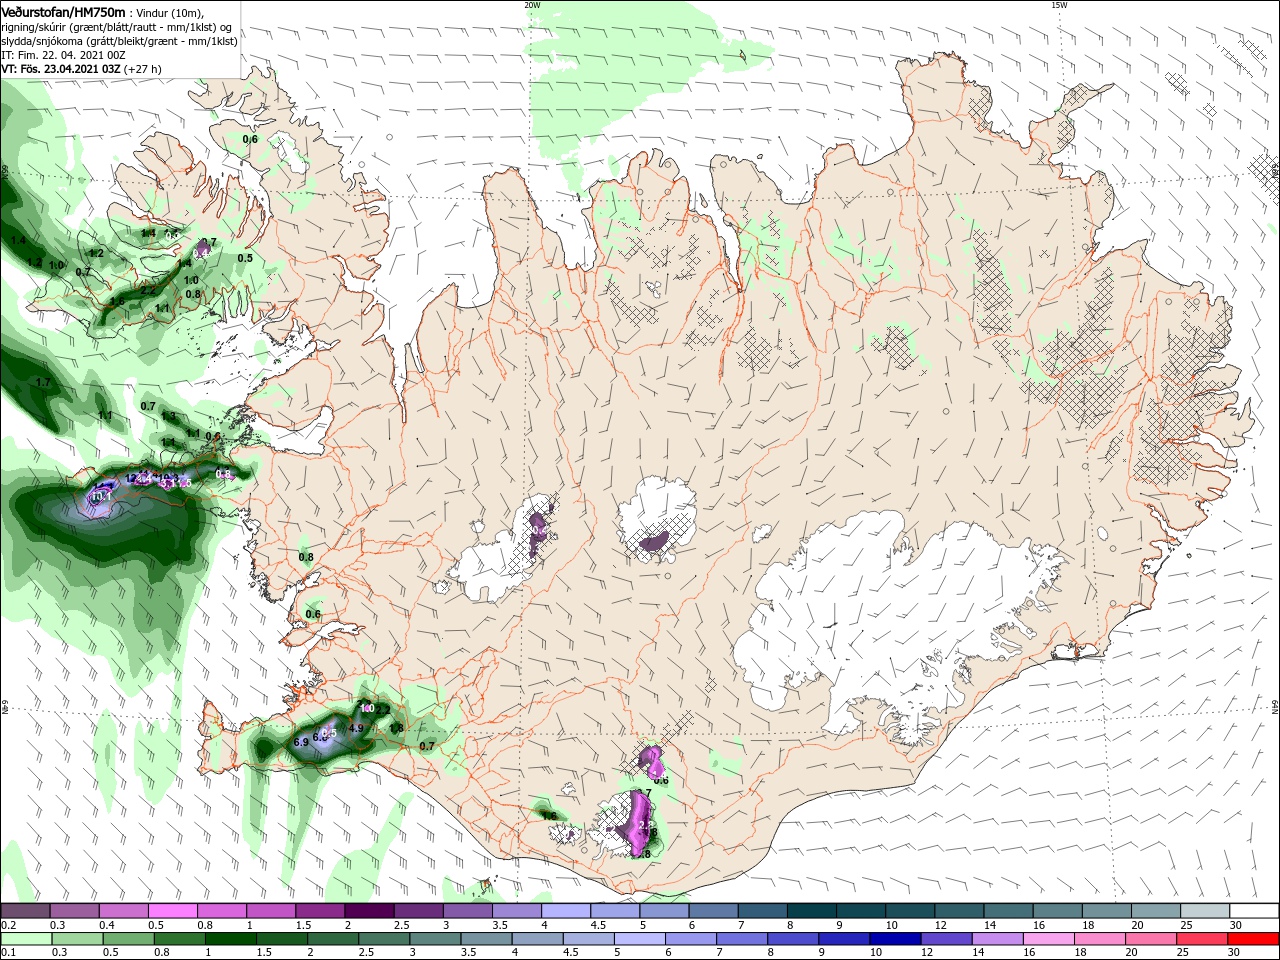Click the light pink 16 swatch in the rain legend row
The width and height of the screenshot is (1280, 960).
1049,938
